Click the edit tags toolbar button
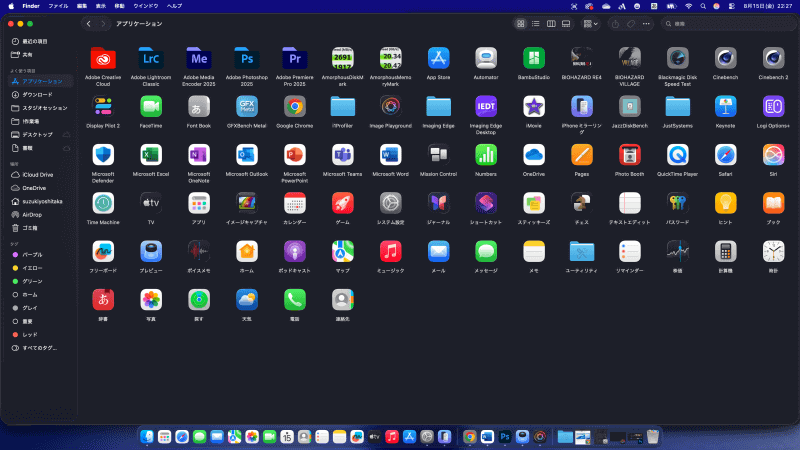 tap(631, 24)
